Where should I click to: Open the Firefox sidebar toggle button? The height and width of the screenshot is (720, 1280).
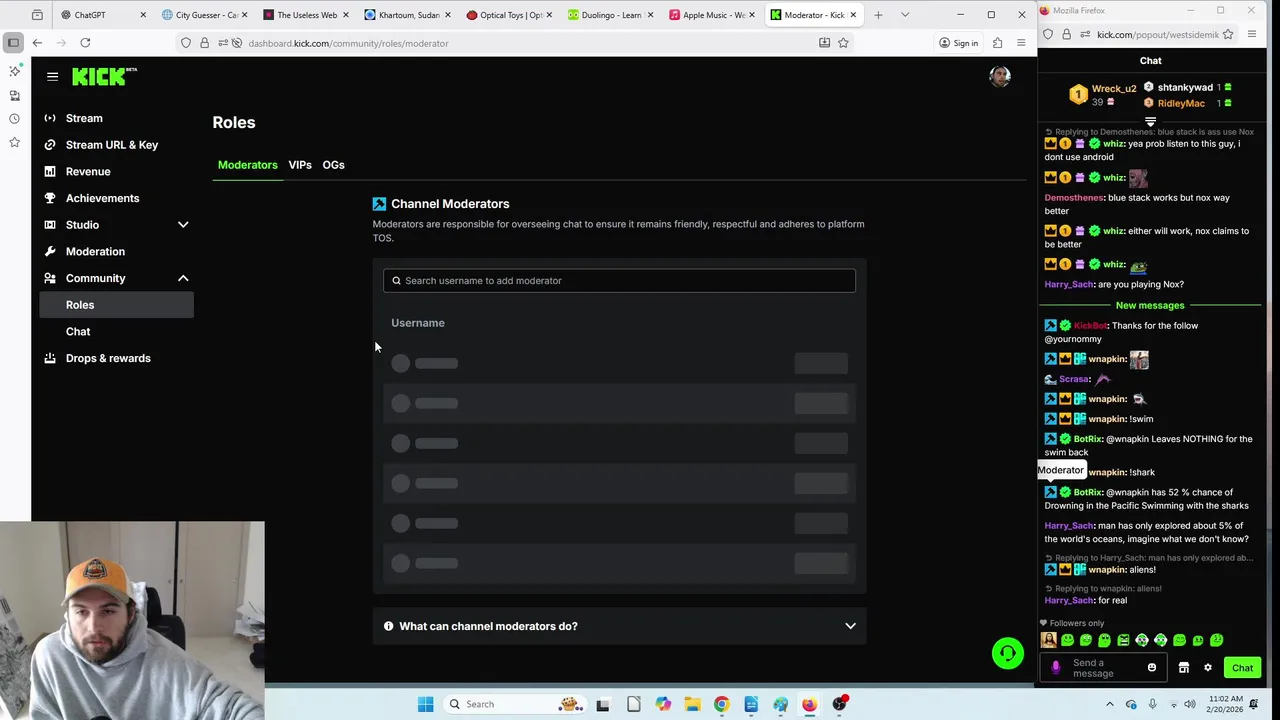pyautogui.click(x=13, y=43)
